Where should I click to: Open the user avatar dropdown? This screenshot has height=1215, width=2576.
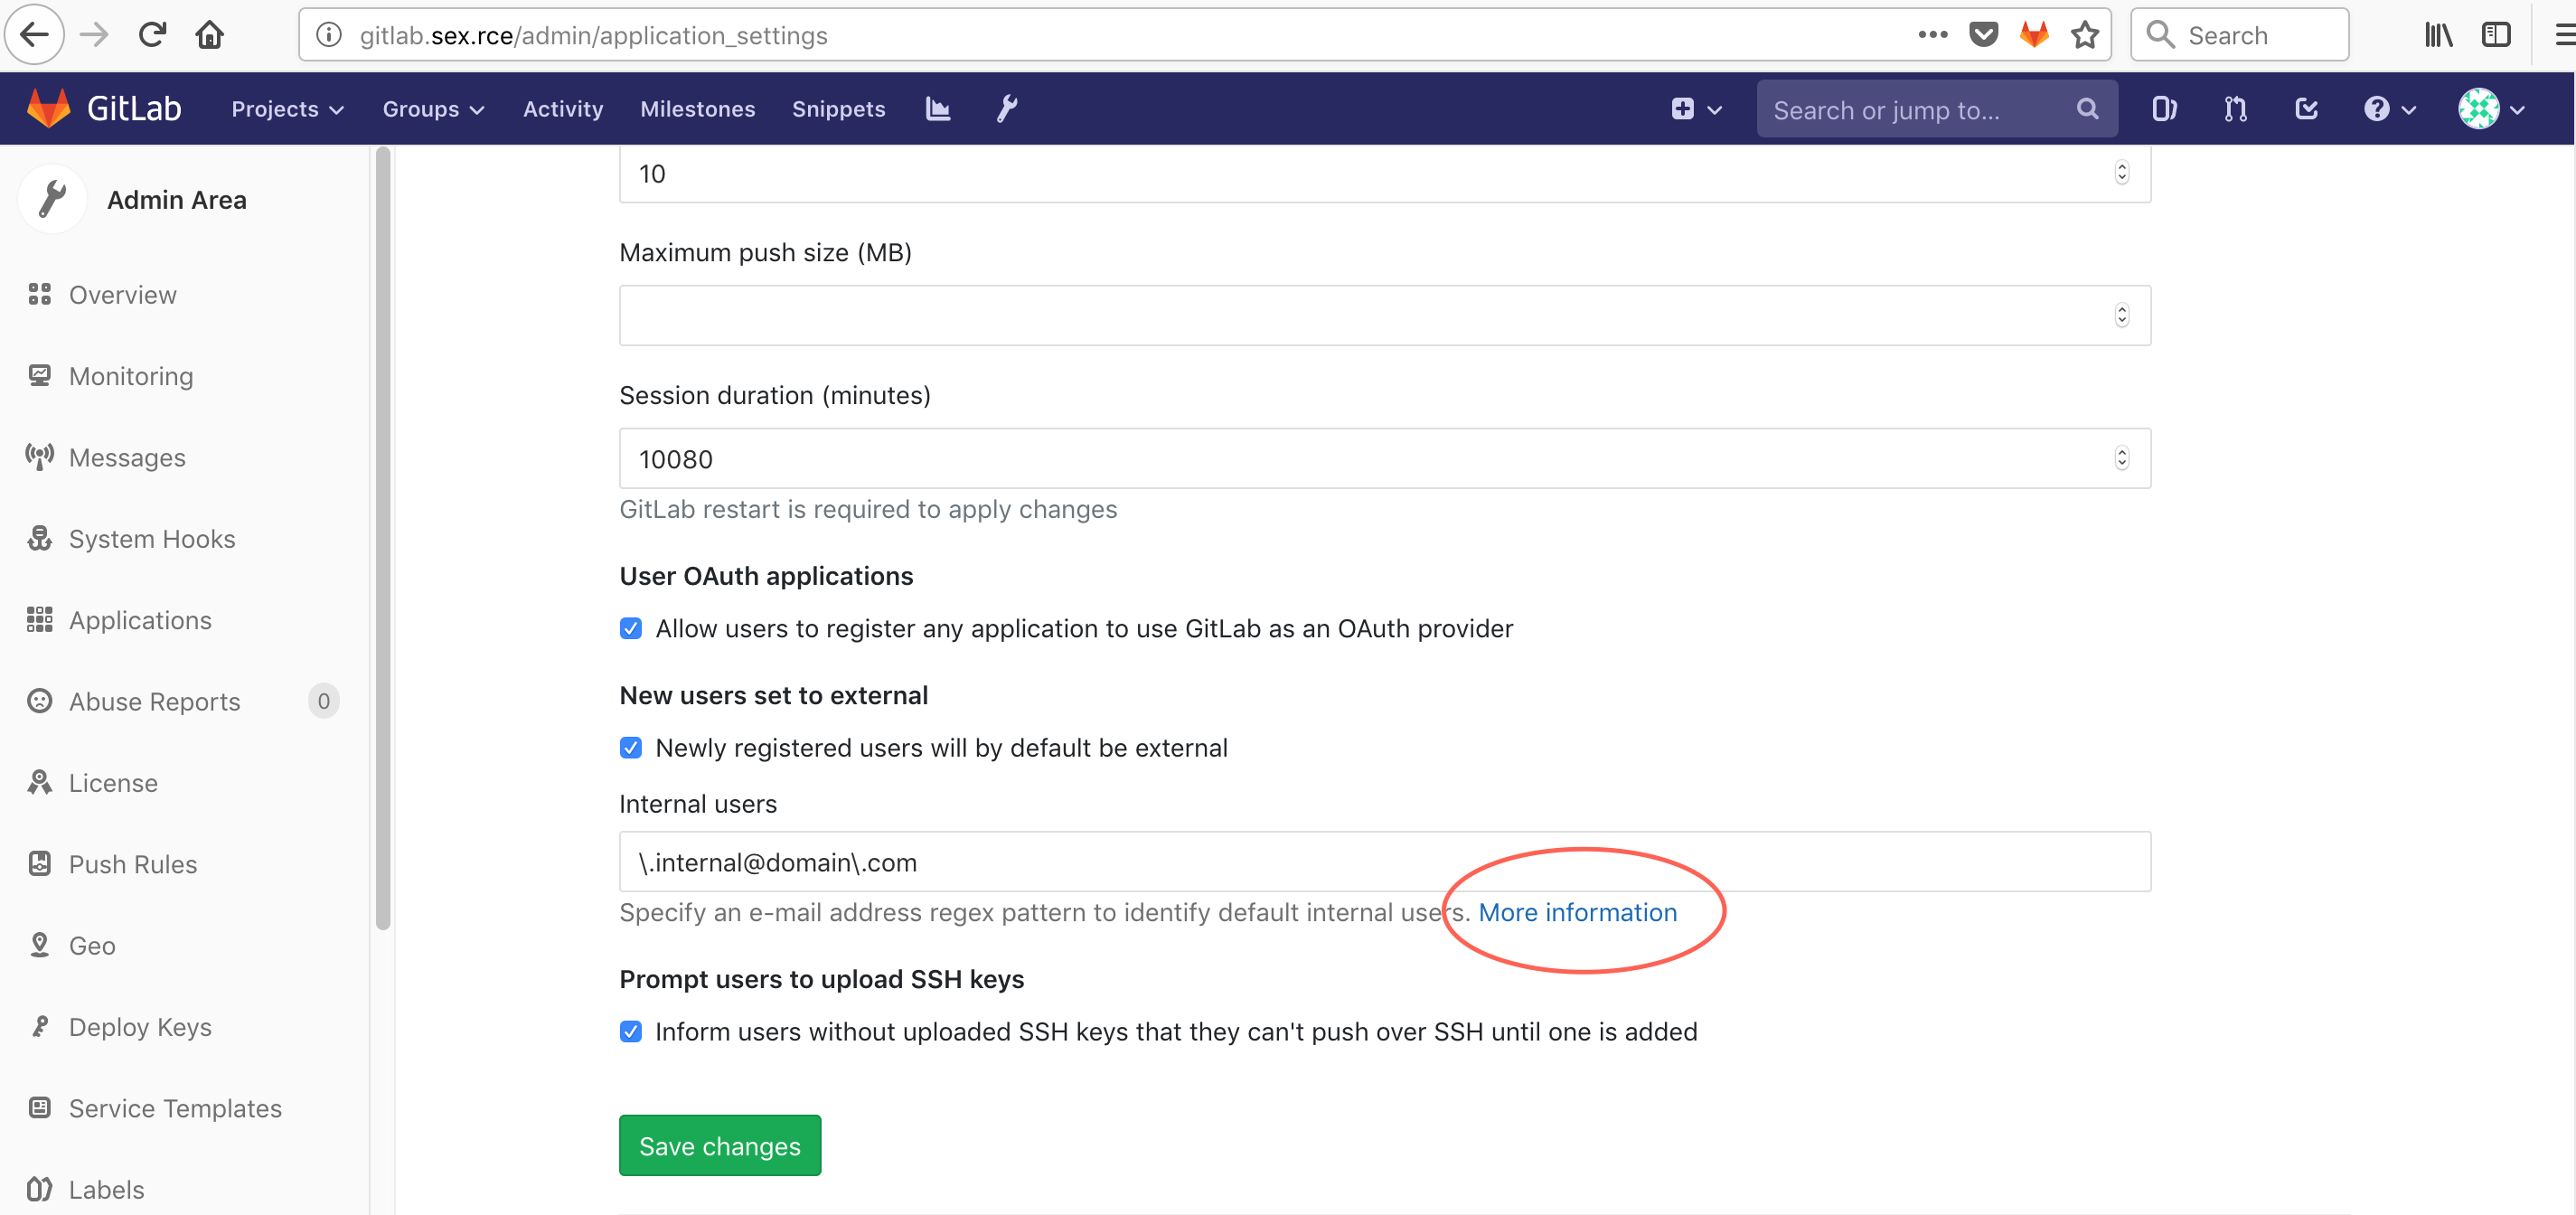[x=2491, y=108]
